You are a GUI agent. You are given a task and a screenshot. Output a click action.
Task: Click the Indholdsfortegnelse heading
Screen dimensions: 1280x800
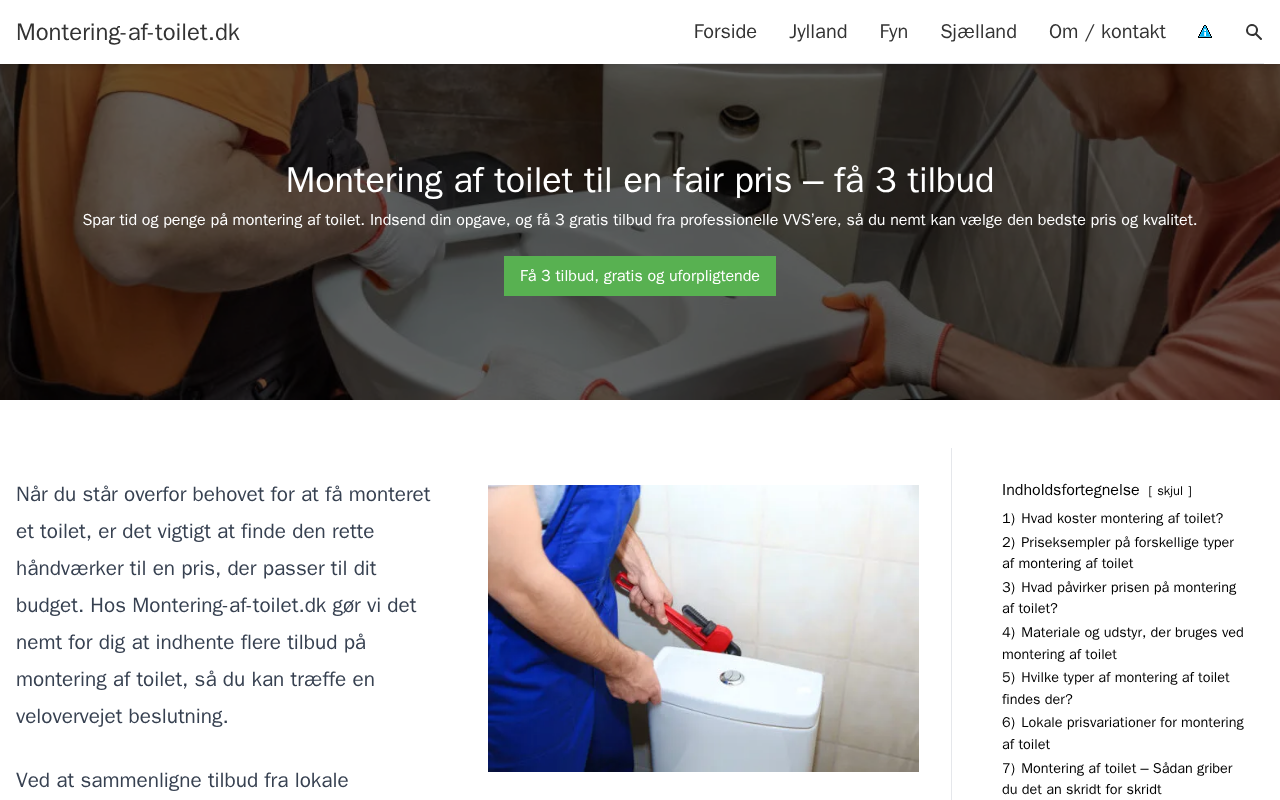tap(1071, 490)
